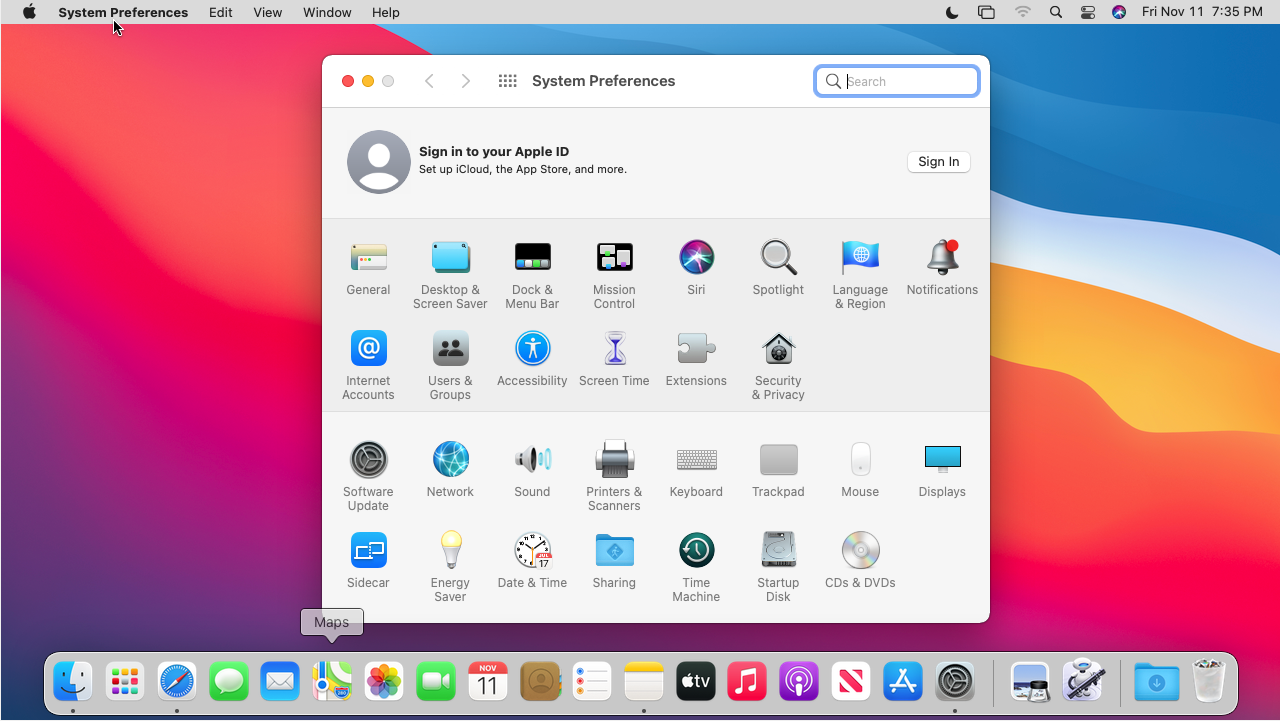
Task: Open Spotlight search in menu bar
Action: click(1056, 12)
